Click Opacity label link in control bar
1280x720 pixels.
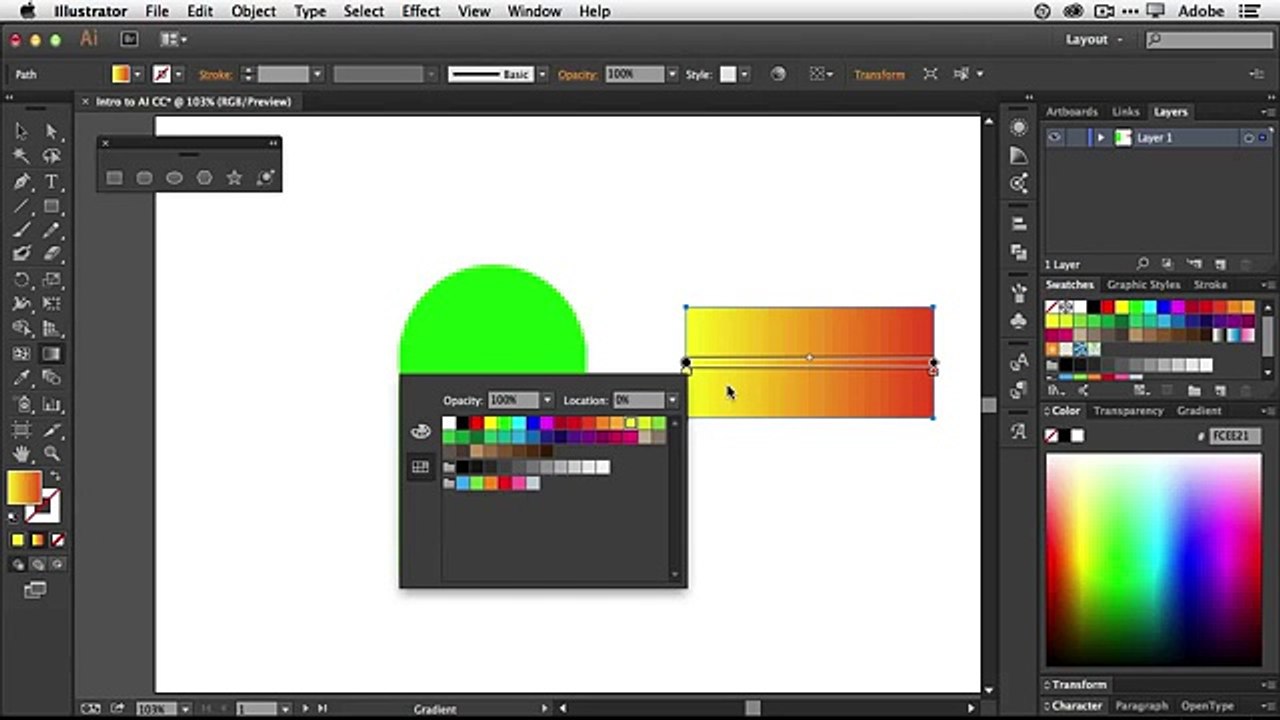577,74
